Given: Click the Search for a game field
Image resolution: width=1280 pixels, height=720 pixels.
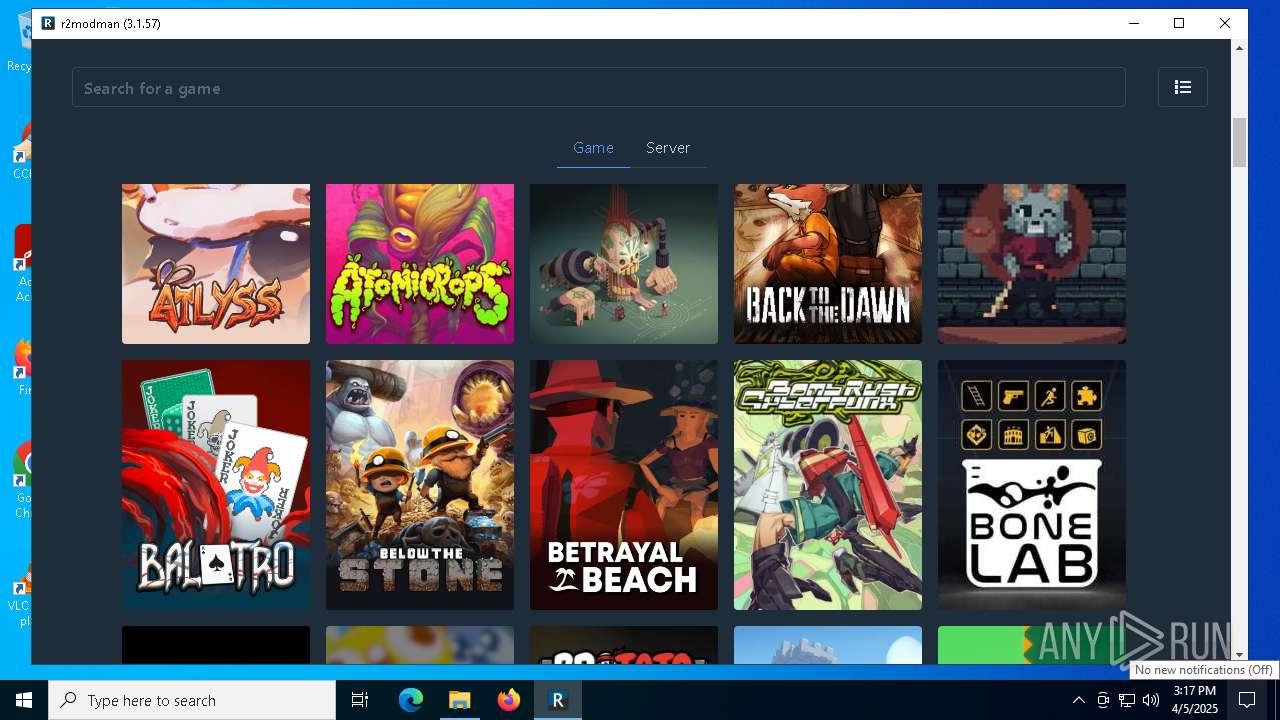Looking at the screenshot, I should pos(598,87).
